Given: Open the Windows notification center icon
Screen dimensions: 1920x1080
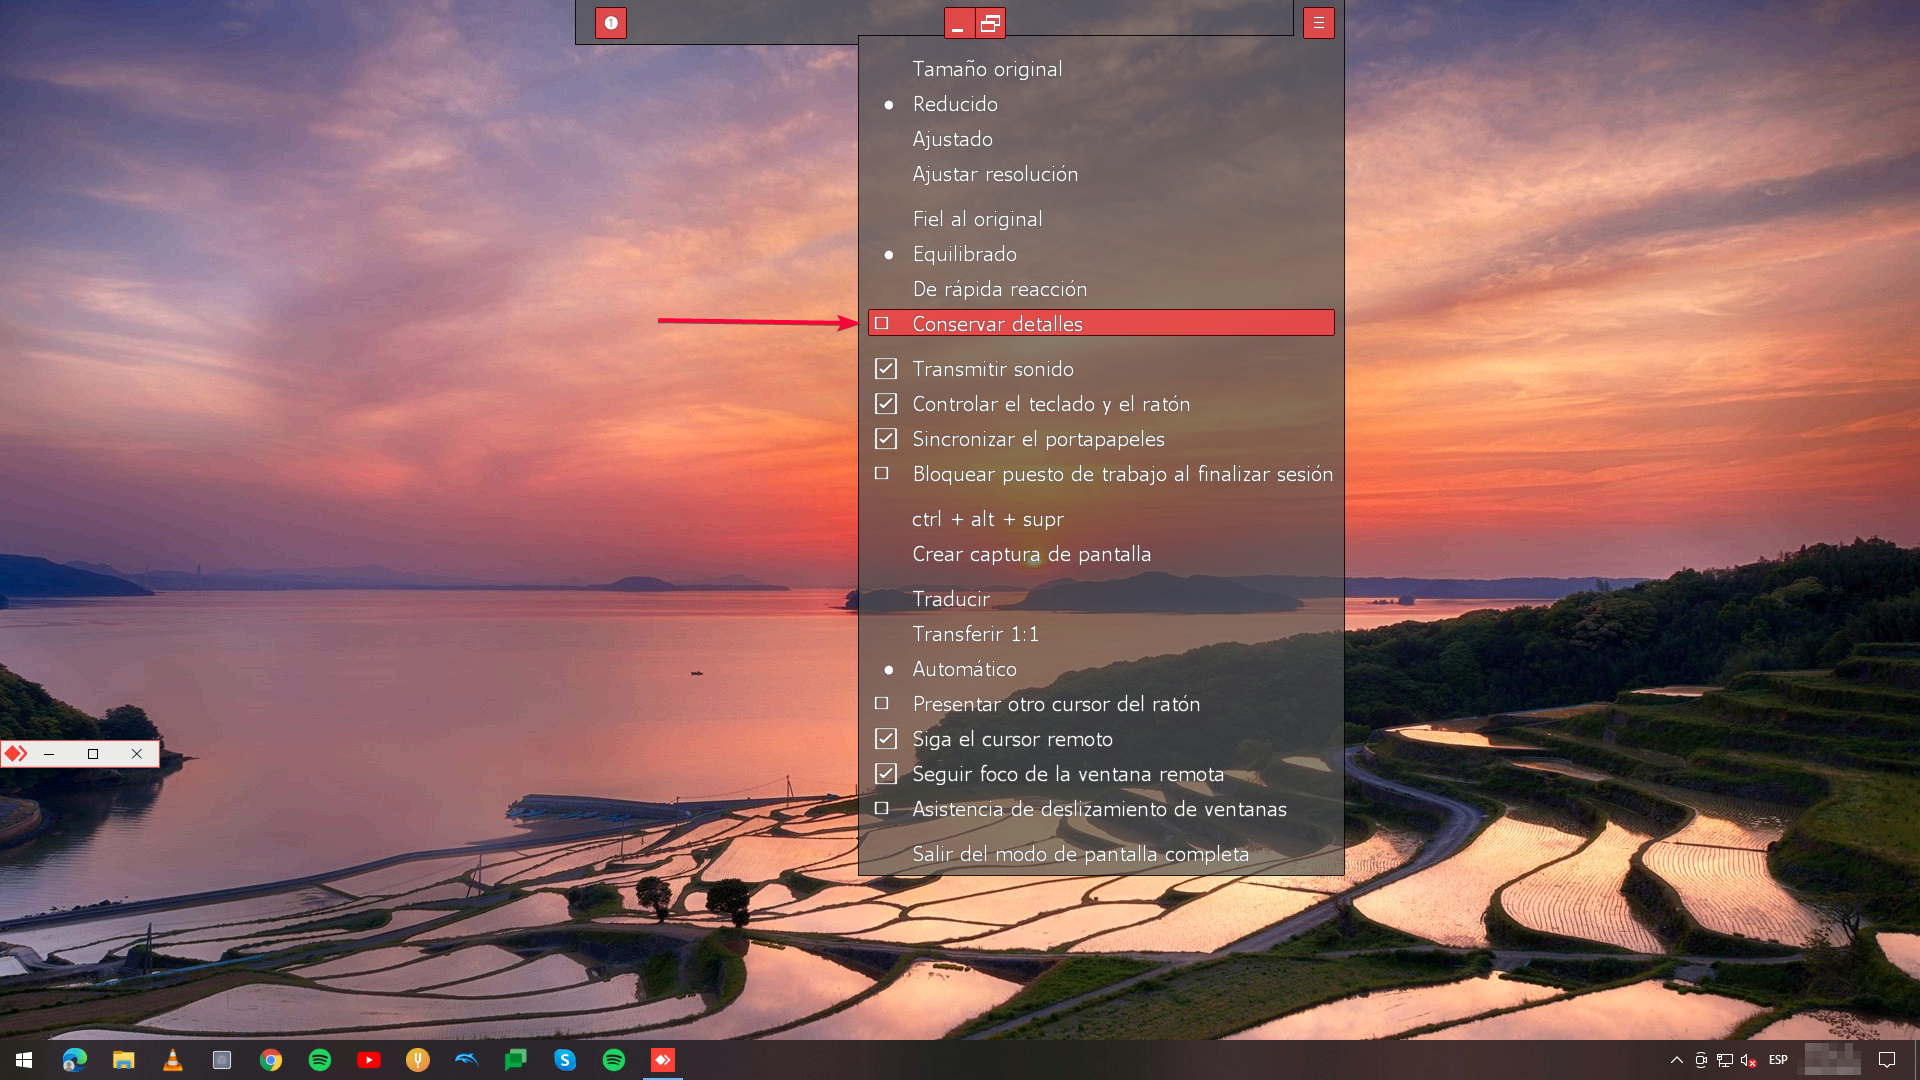Looking at the screenshot, I should point(1887,1060).
